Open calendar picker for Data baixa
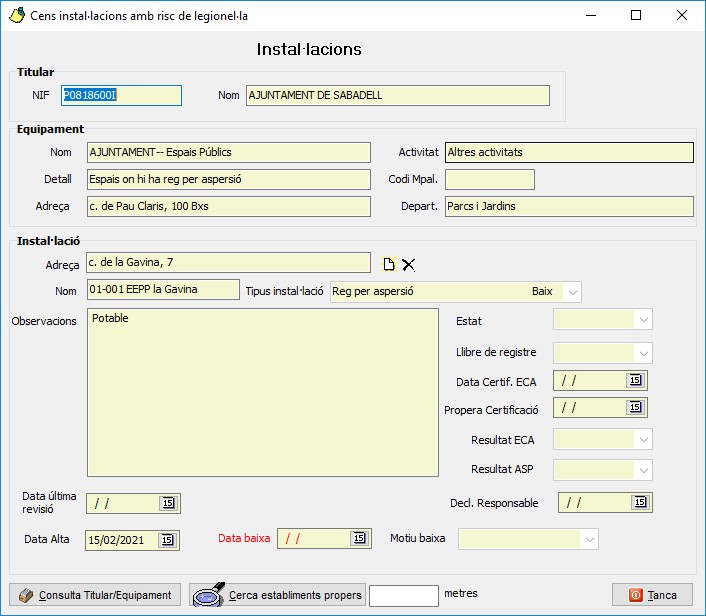 [x=358, y=538]
